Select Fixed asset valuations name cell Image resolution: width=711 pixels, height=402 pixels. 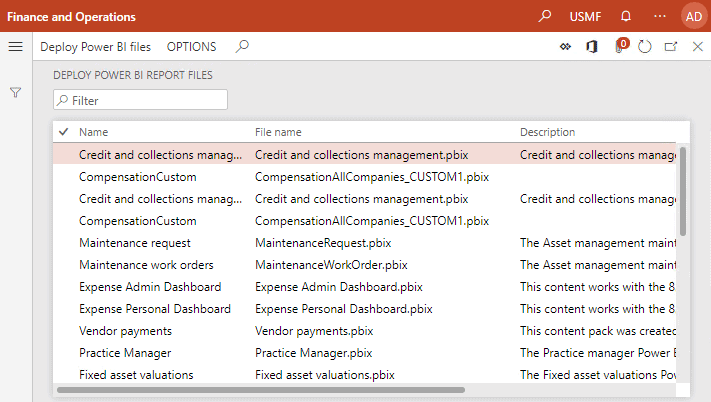(x=136, y=375)
